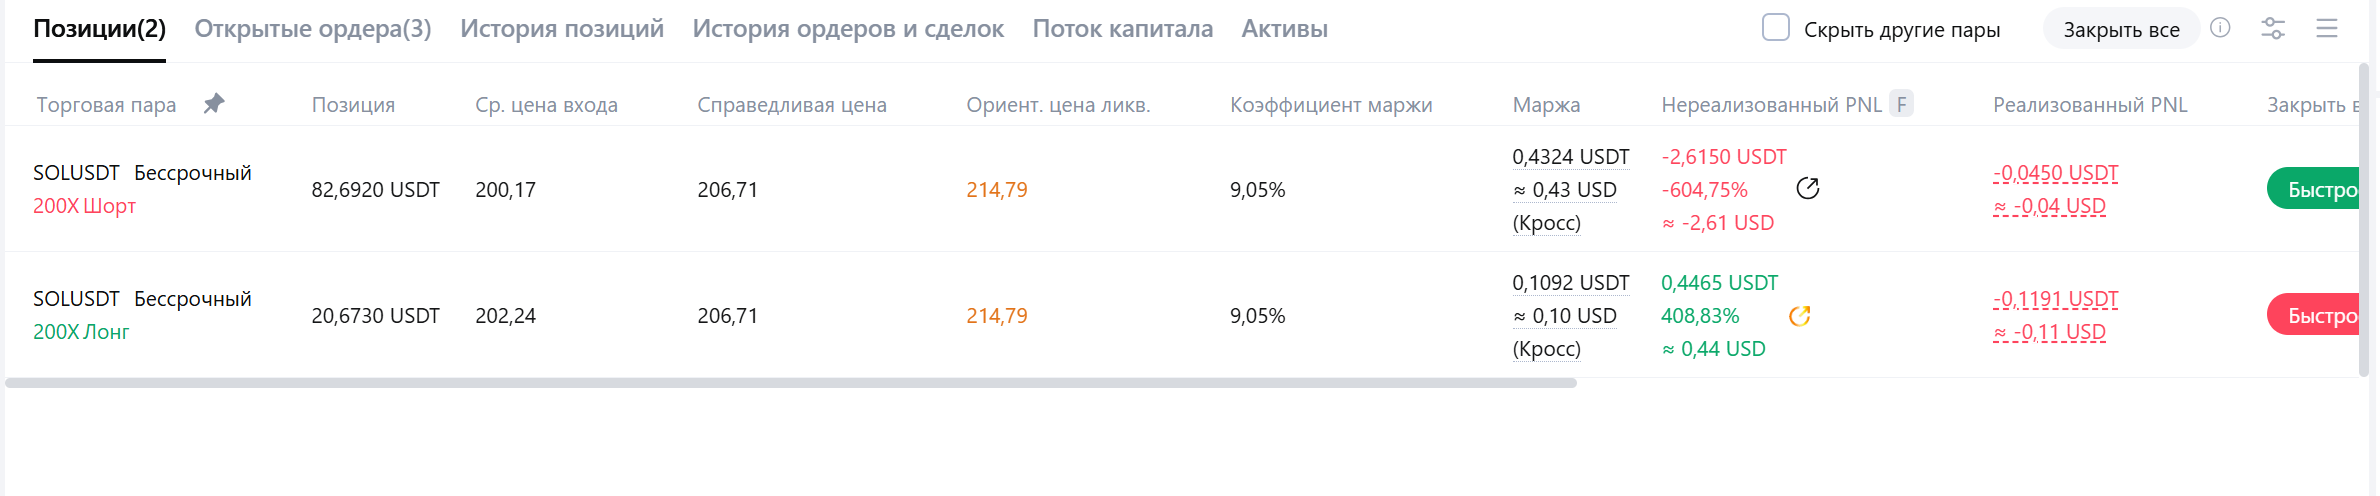Image resolution: width=2380 pixels, height=496 pixels.
Task: Click the info icon next to Закрыть все
Action: tap(2220, 28)
